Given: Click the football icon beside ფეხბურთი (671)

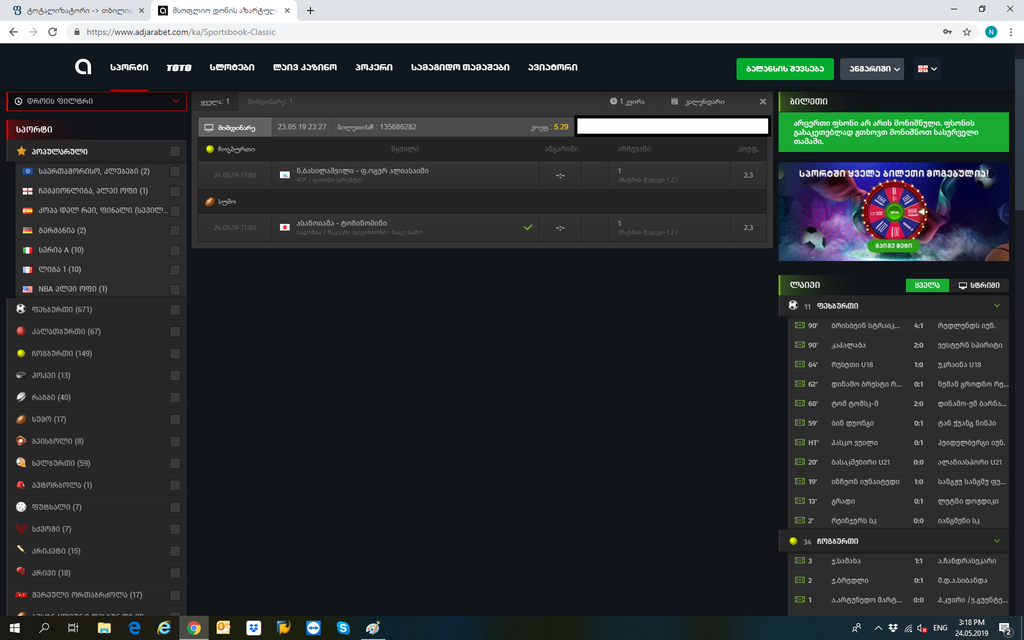Looking at the screenshot, I should pos(21,309).
